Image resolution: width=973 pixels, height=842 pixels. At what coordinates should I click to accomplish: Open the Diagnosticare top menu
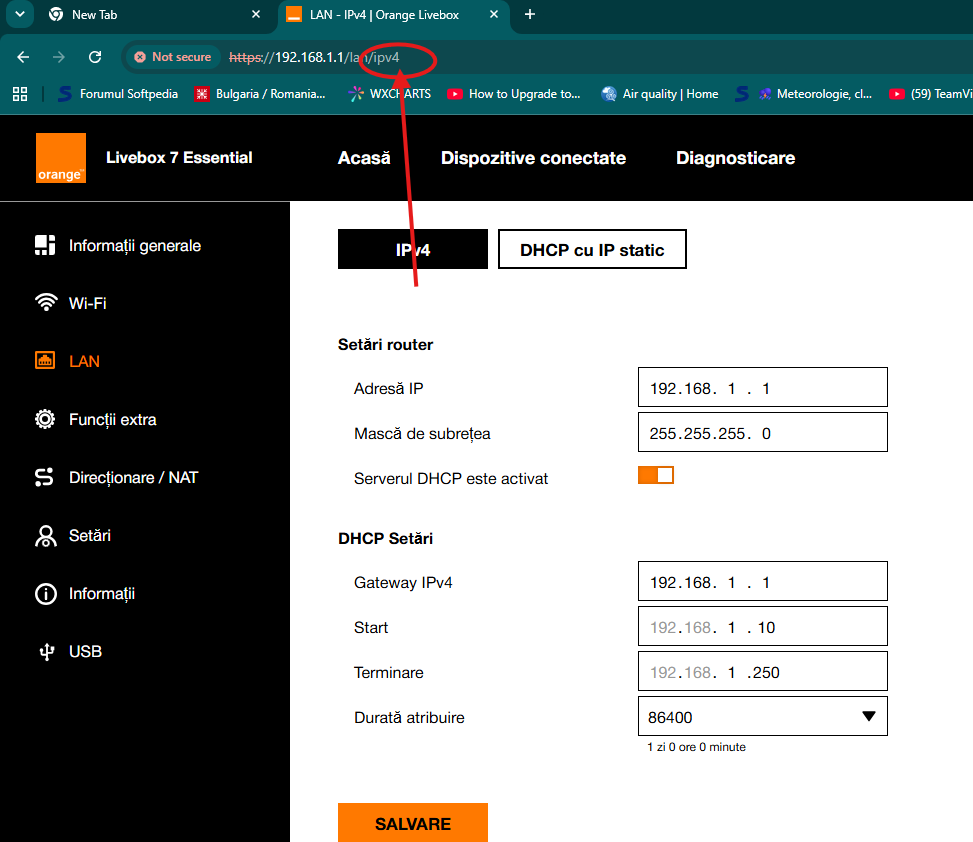[x=735, y=158]
